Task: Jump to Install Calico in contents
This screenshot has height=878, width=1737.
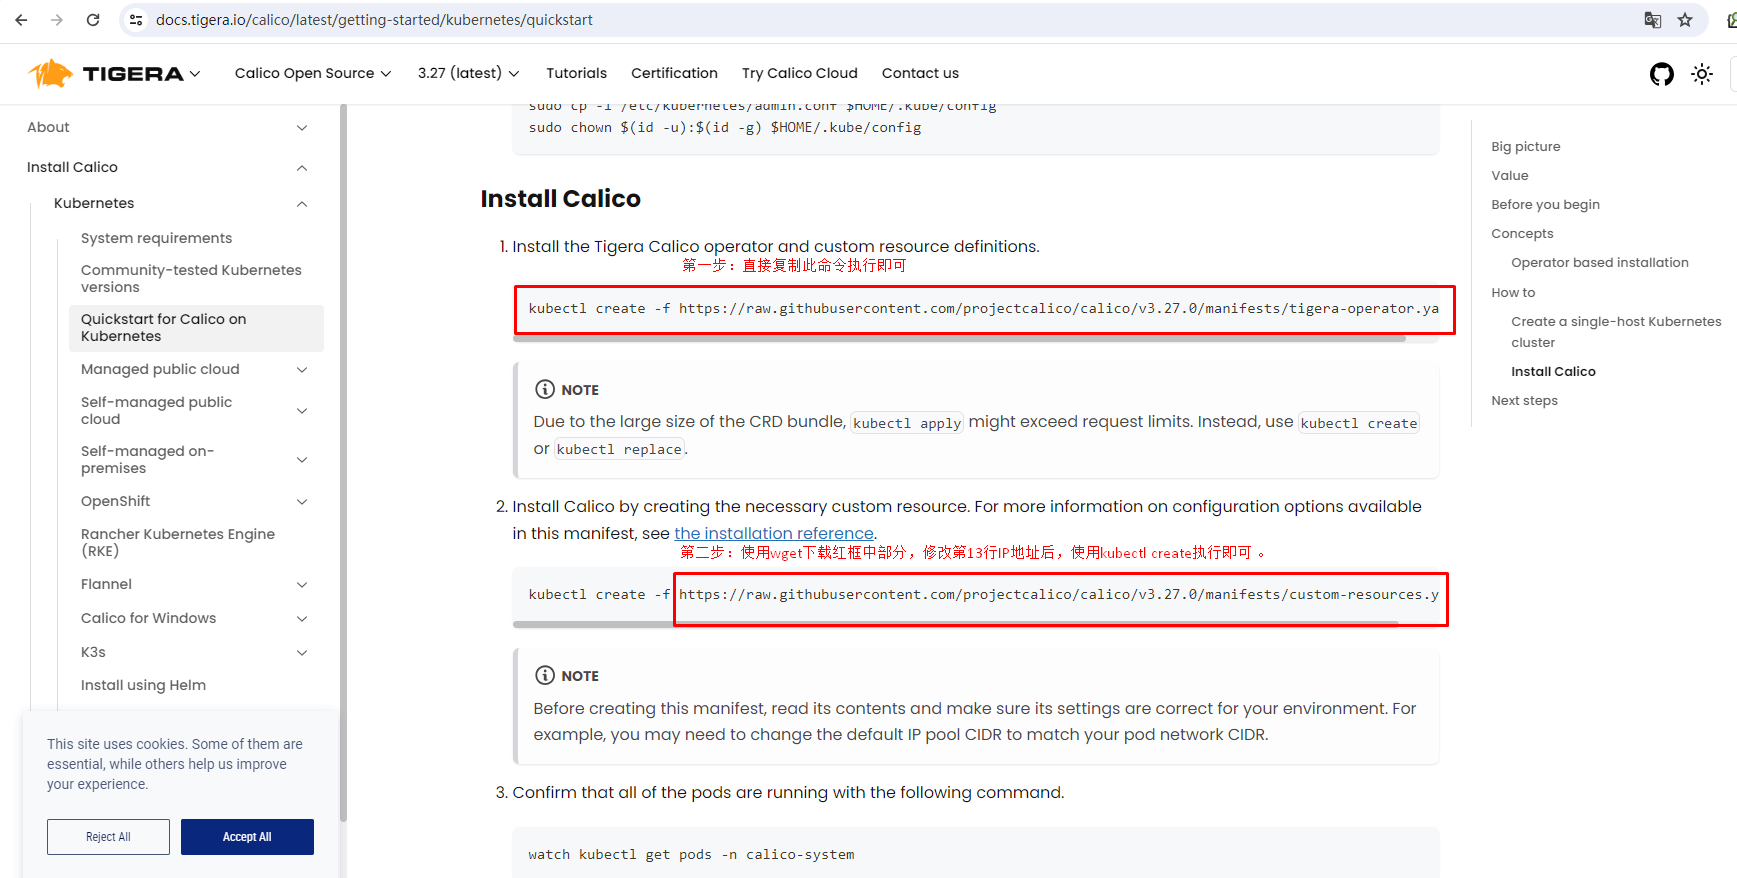Action: (x=1553, y=371)
